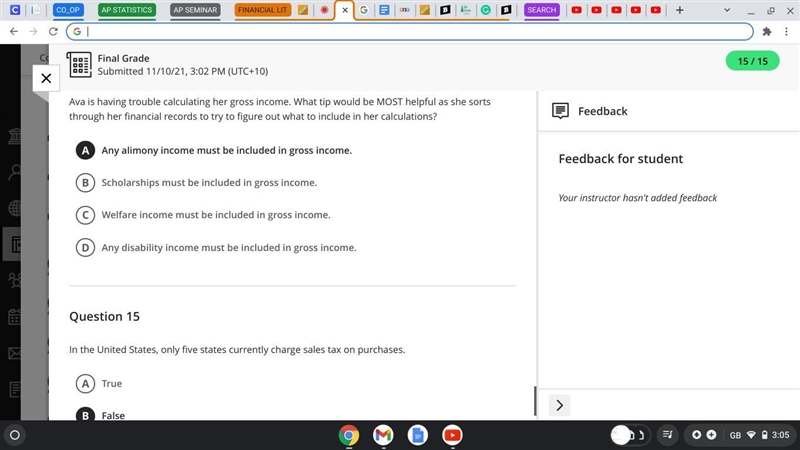The image size is (800, 450).
Task: Open the Institution sidebar icon
Action: click(x=14, y=136)
